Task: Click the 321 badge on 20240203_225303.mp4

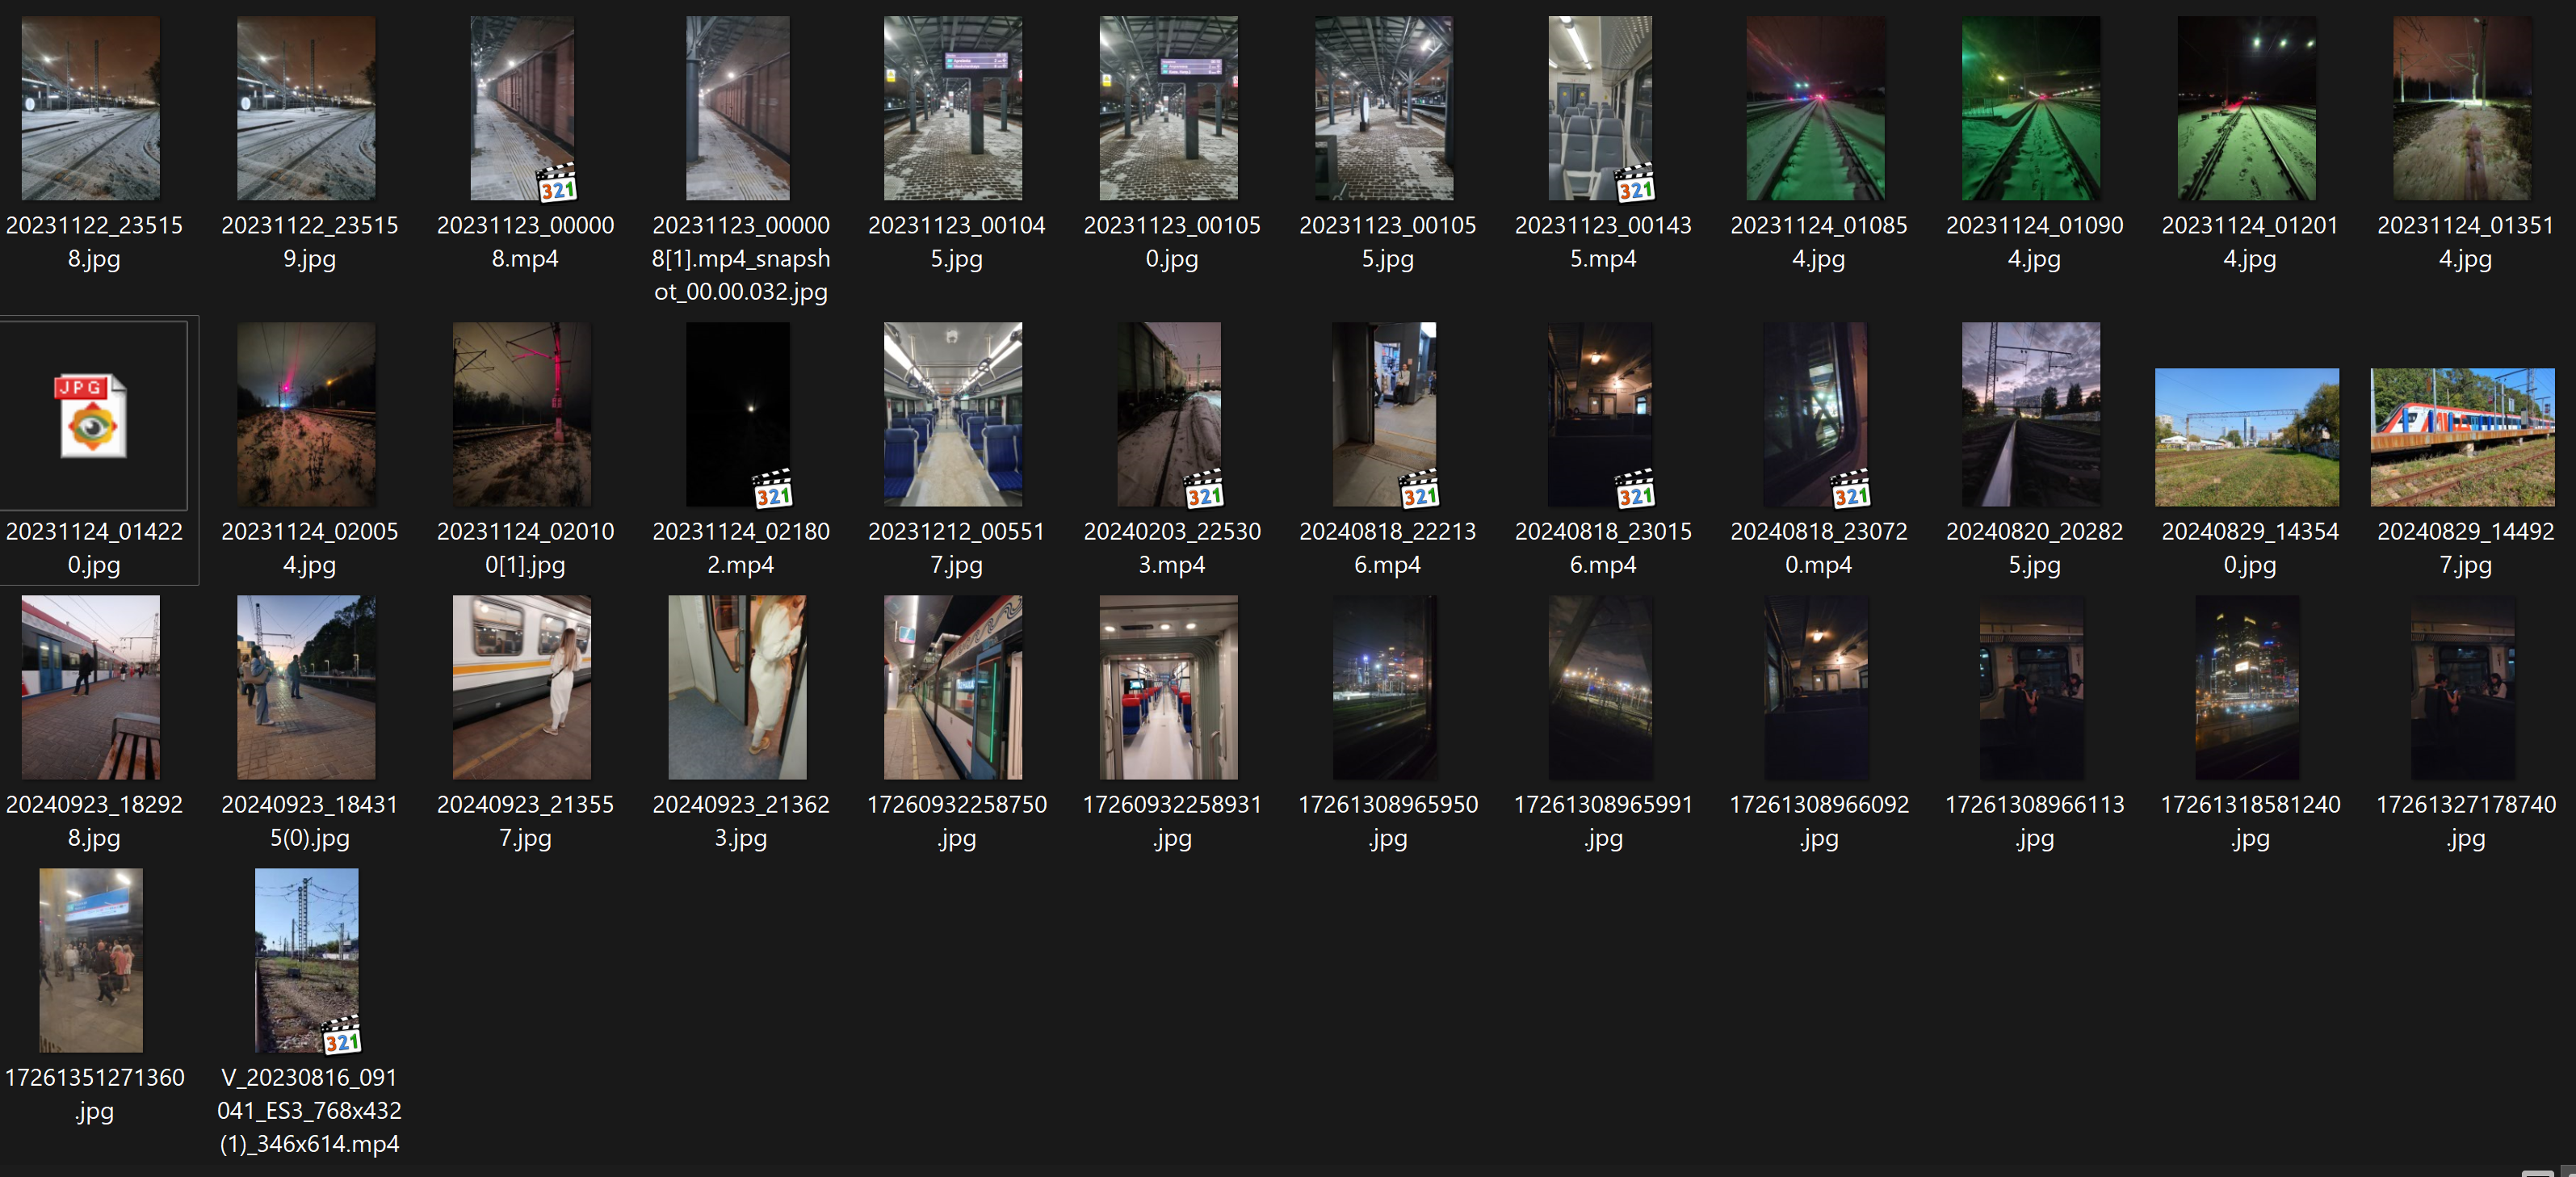Action: pos(1204,492)
